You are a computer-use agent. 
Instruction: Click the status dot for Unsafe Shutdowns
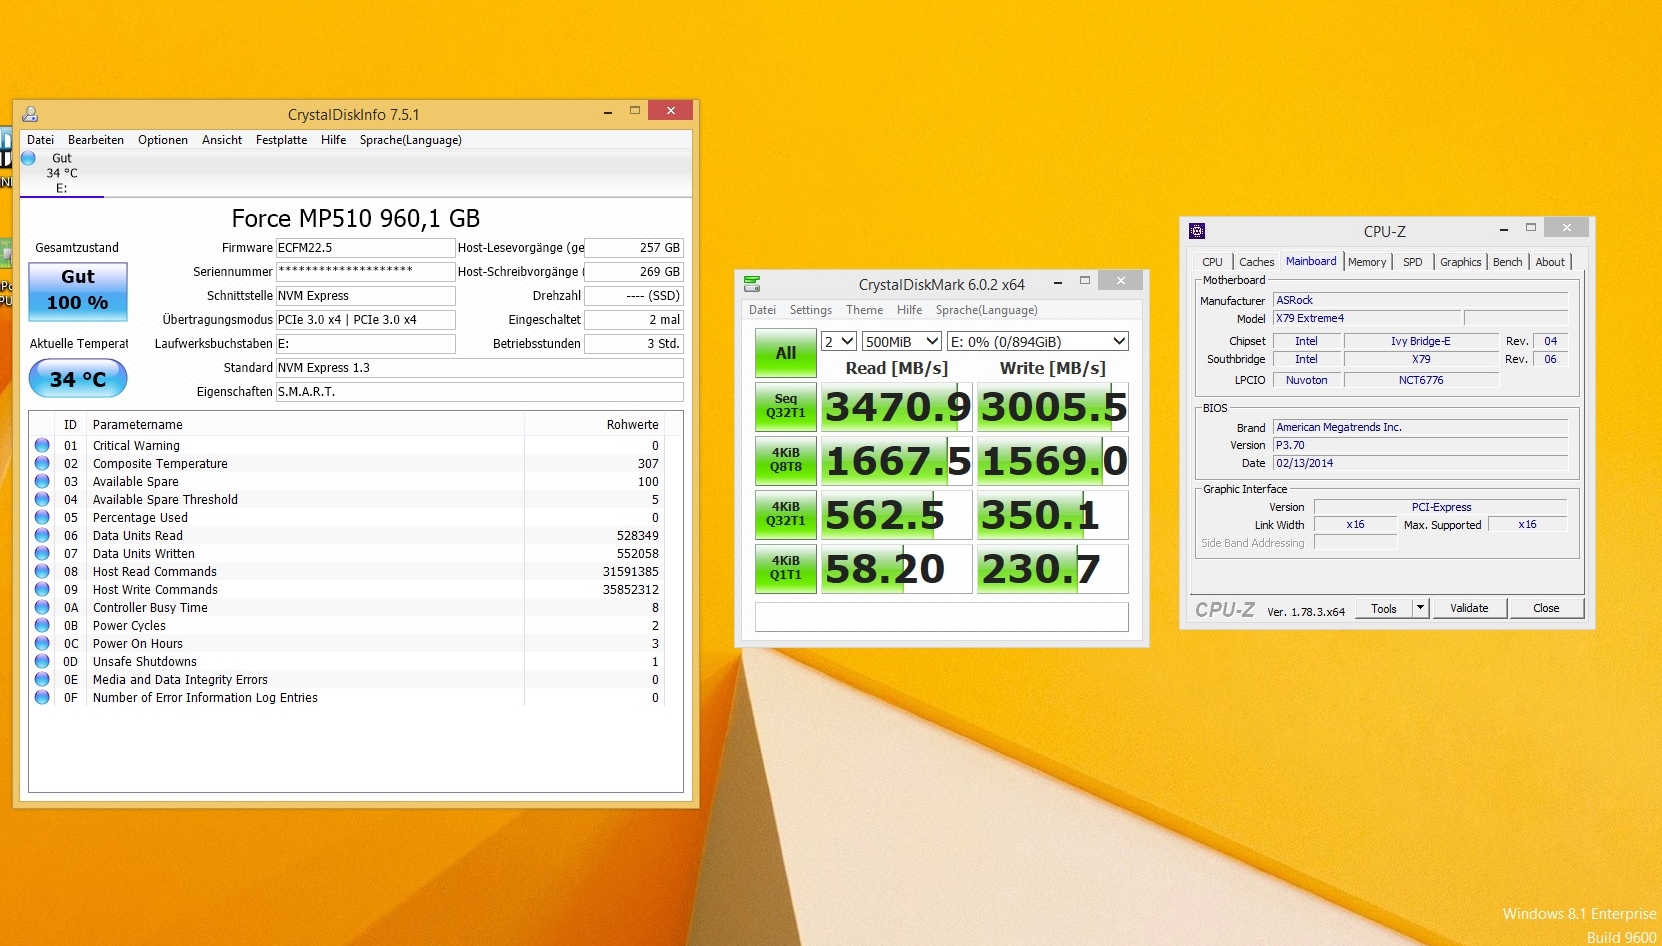[x=42, y=661]
